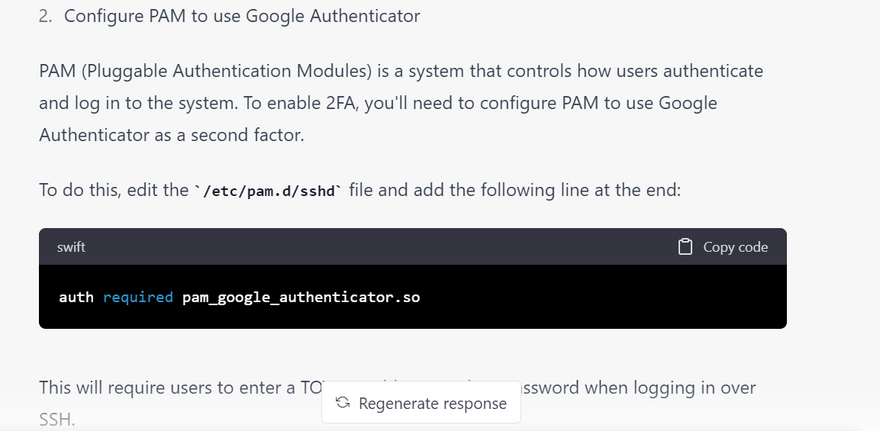Click the empty middle of code header bar

pyautogui.click(x=380, y=247)
